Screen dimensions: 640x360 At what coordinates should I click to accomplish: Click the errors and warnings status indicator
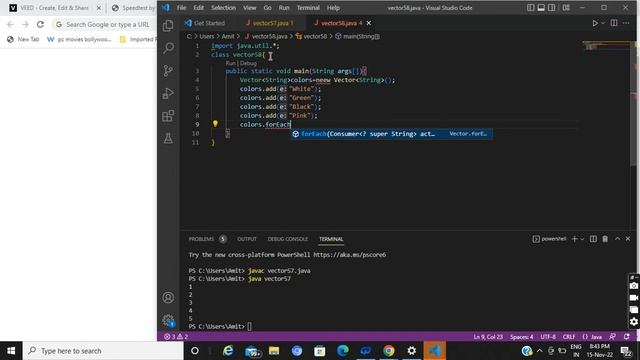pos(176,337)
